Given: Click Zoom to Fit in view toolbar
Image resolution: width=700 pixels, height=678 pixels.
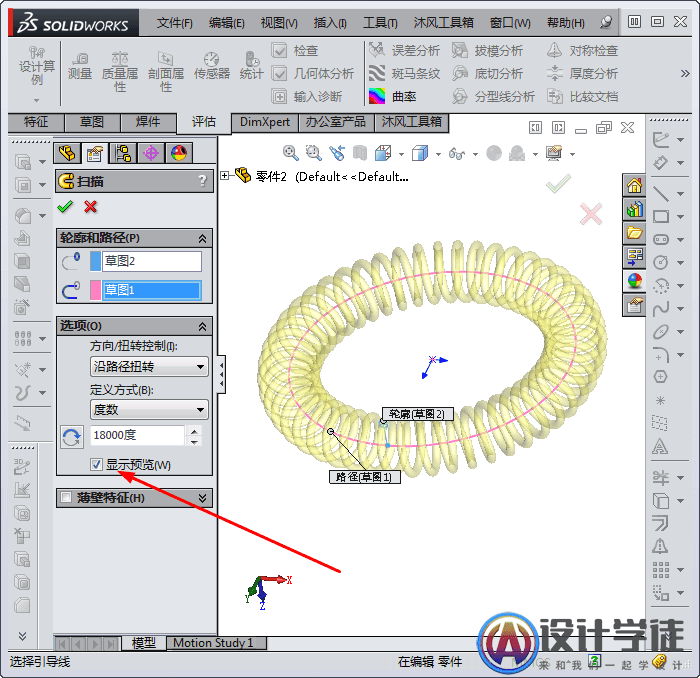Looking at the screenshot, I should click(x=291, y=153).
